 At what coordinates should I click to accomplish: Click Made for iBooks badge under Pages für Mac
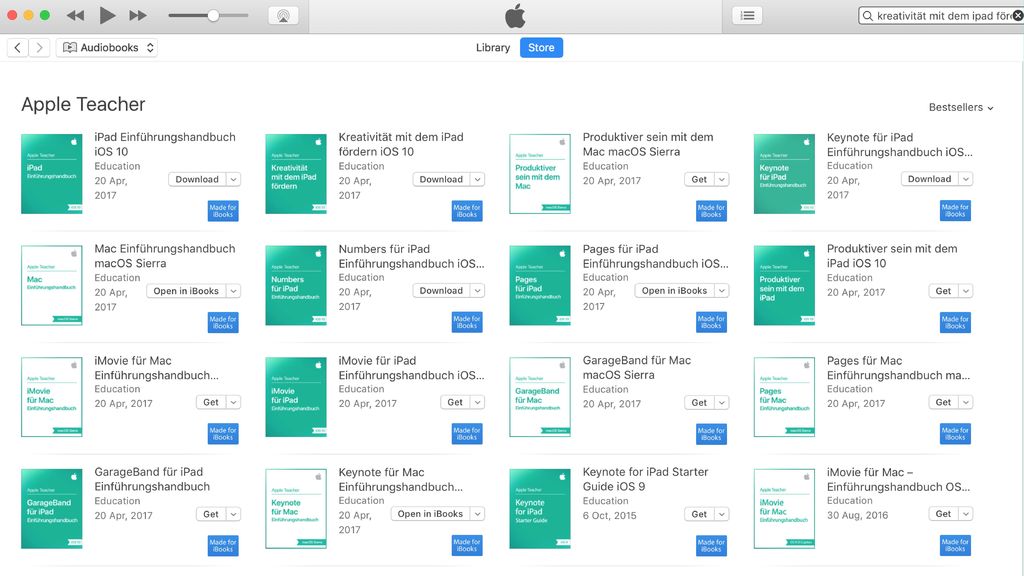click(955, 434)
